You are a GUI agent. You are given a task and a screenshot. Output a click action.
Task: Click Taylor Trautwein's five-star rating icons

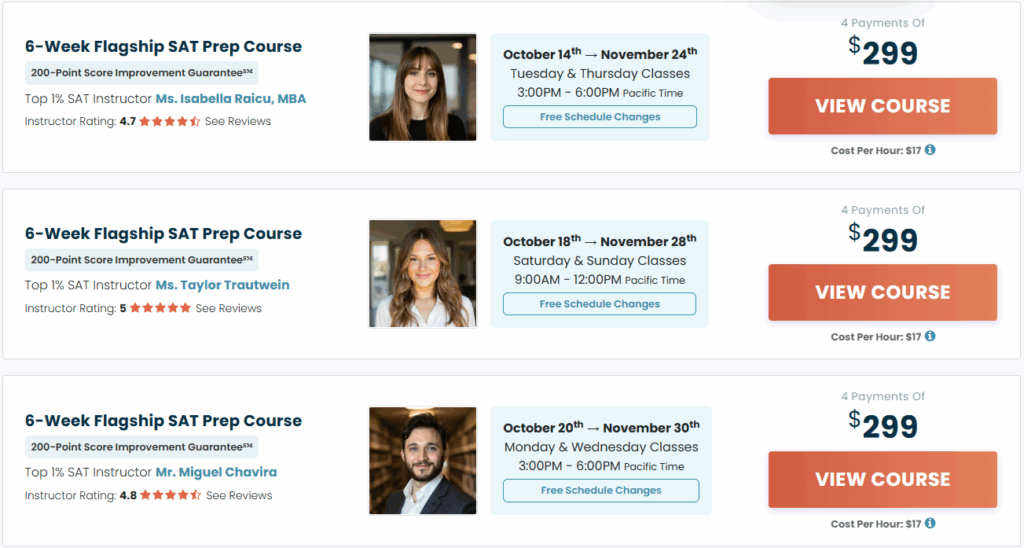tap(160, 308)
